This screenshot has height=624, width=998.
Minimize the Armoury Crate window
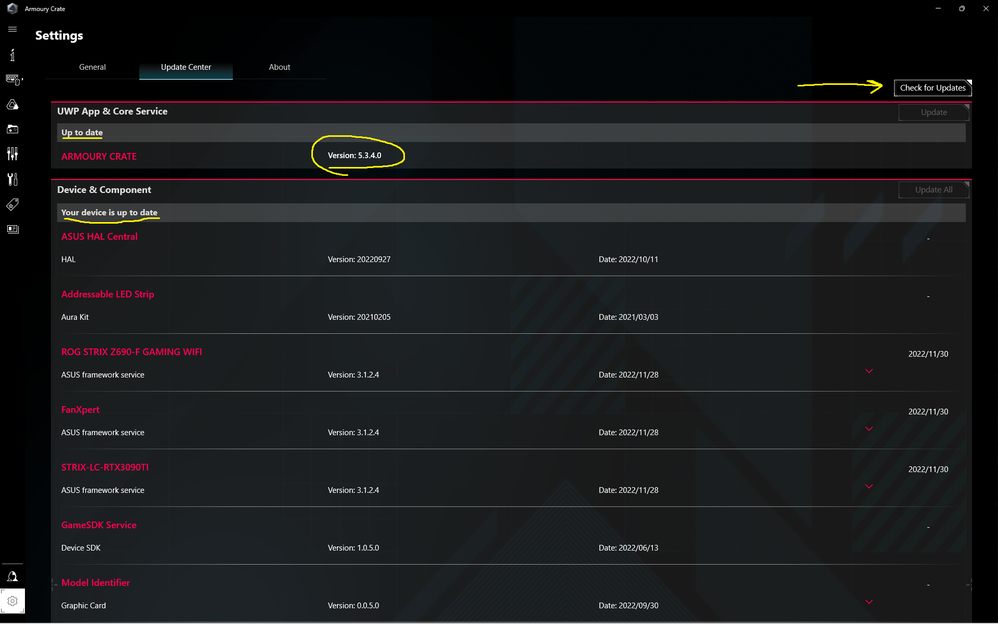pyautogui.click(x=938, y=8)
